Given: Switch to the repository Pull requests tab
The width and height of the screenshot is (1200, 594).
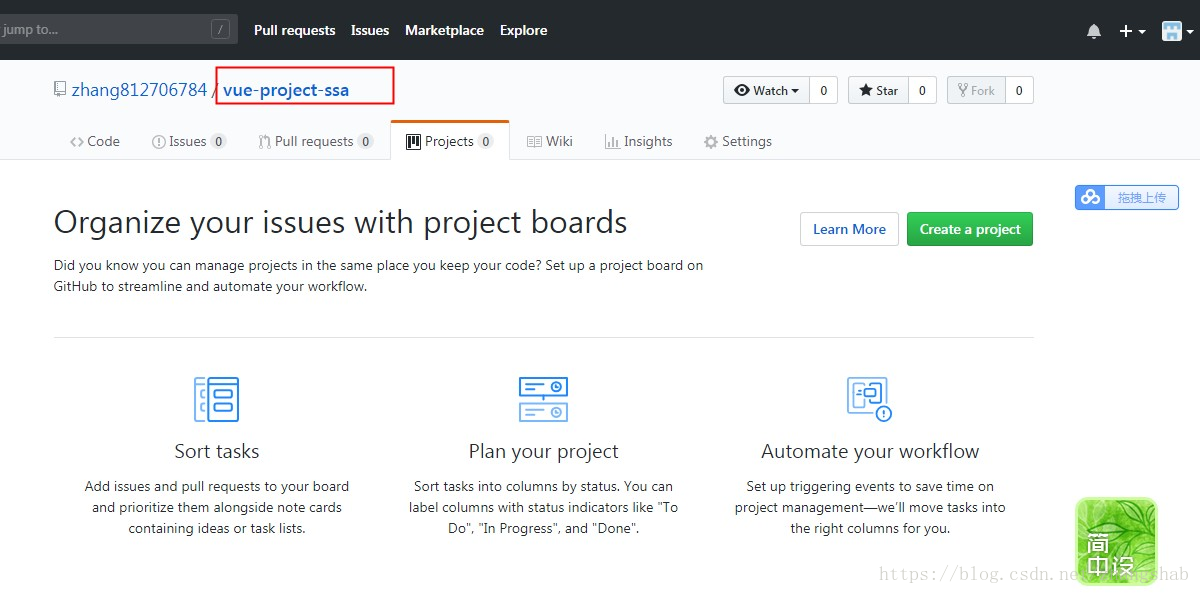Looking at the screenshot, I should 316,142.
